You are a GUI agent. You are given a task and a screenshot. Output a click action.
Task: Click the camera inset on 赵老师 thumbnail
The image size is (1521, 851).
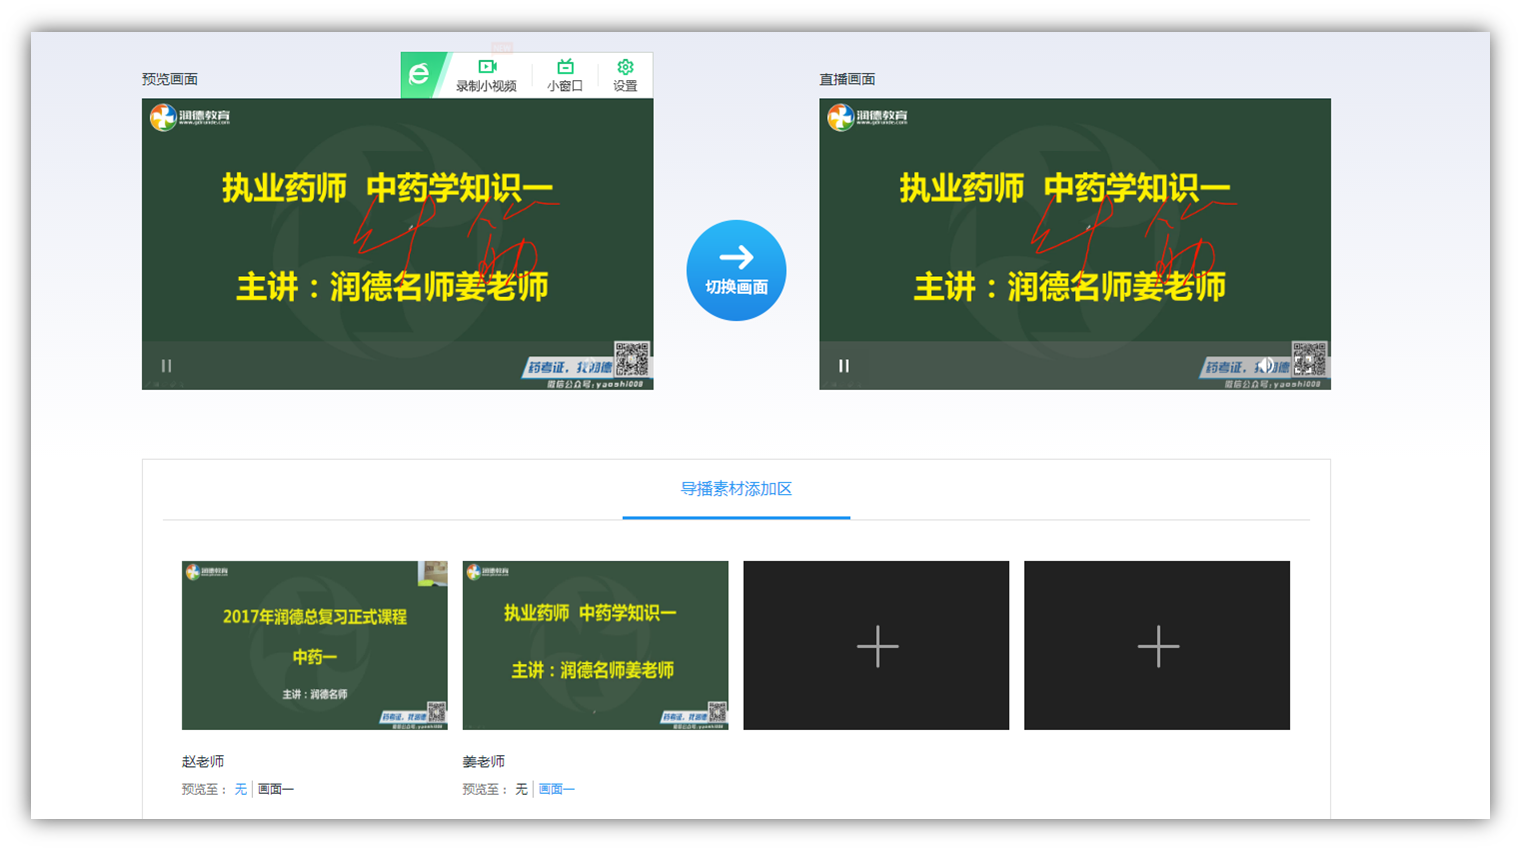(431, 572)
